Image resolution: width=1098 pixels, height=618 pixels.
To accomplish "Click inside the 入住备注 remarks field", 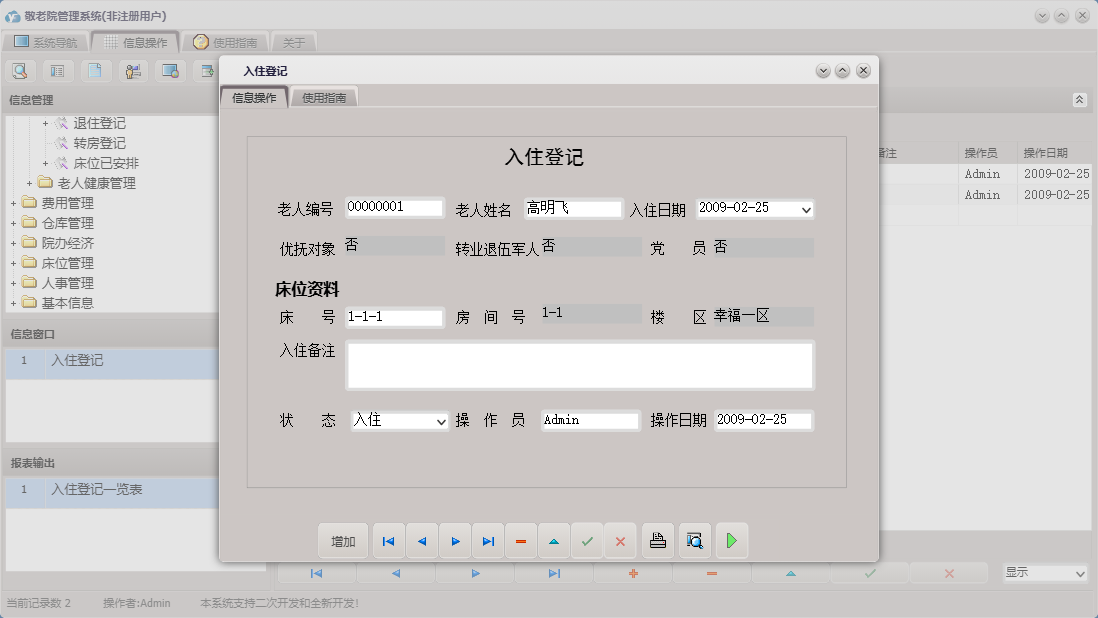I will (580, 365).
